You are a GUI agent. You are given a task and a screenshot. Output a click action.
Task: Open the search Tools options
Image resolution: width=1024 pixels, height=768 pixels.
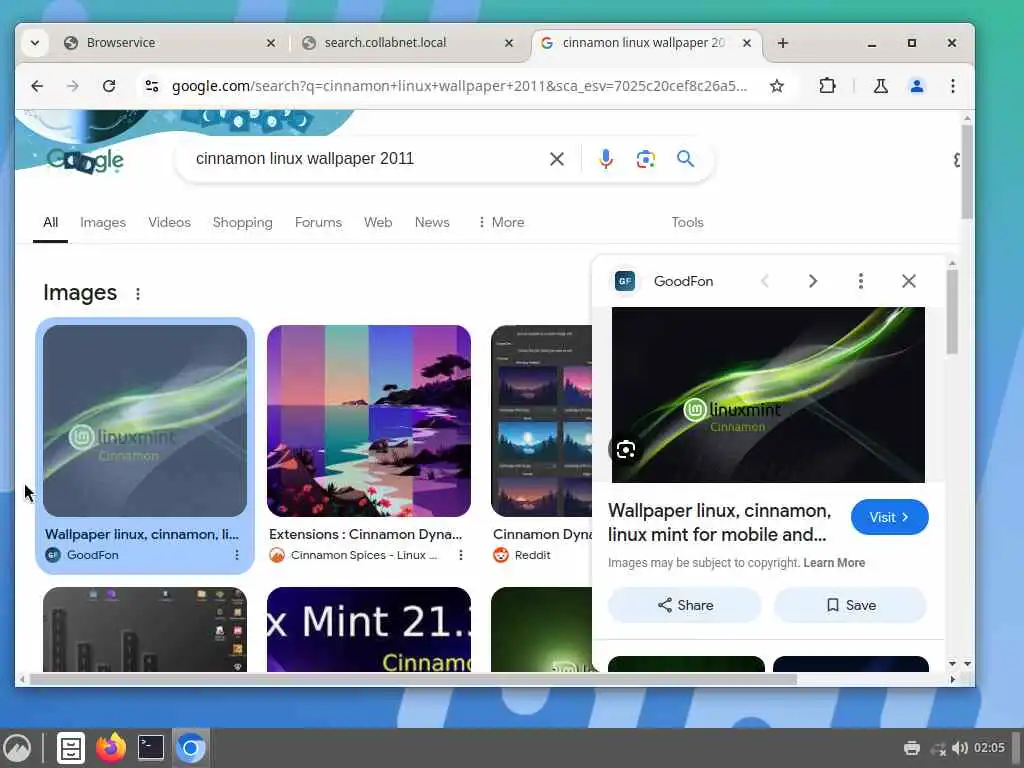pos(687,222)
